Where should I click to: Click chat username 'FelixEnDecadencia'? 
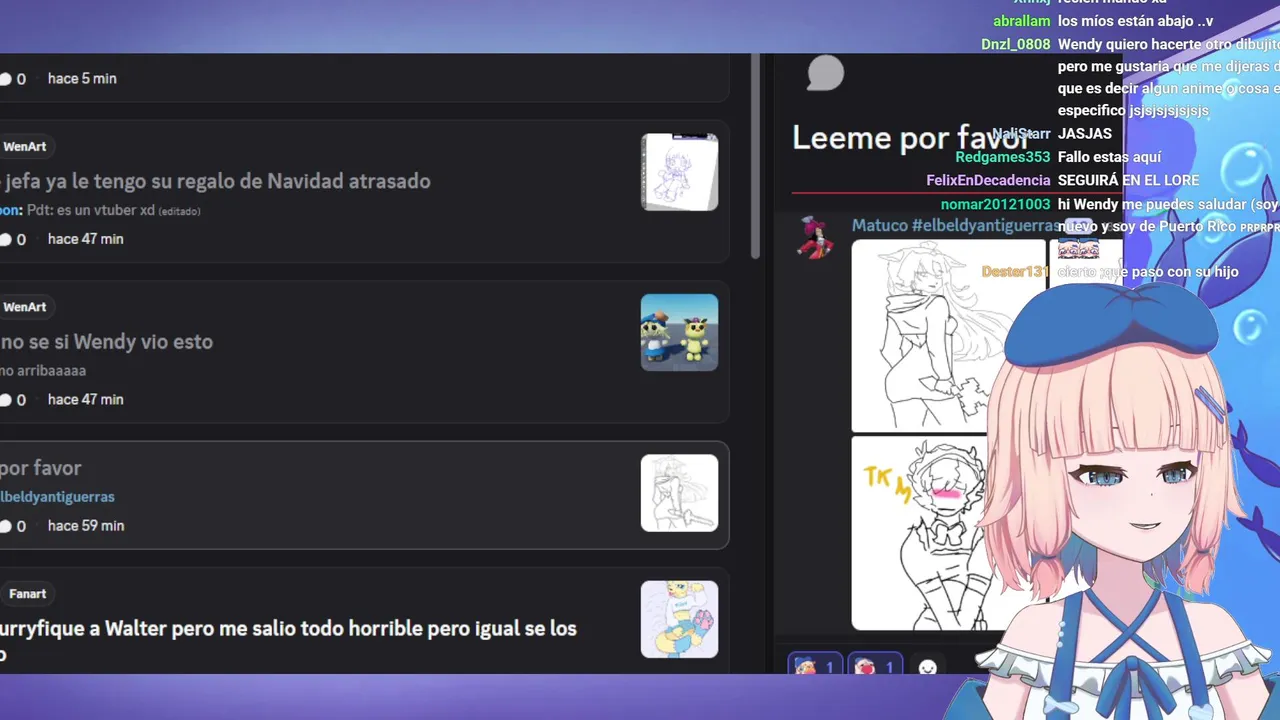[989, 181]
